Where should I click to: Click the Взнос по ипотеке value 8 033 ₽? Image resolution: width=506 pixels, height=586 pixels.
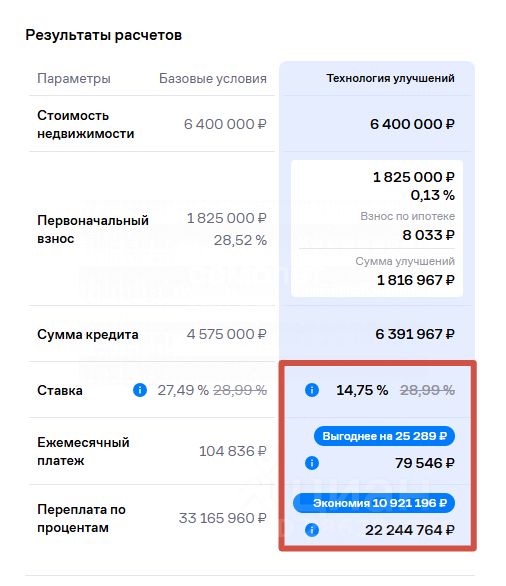(428, 235)
